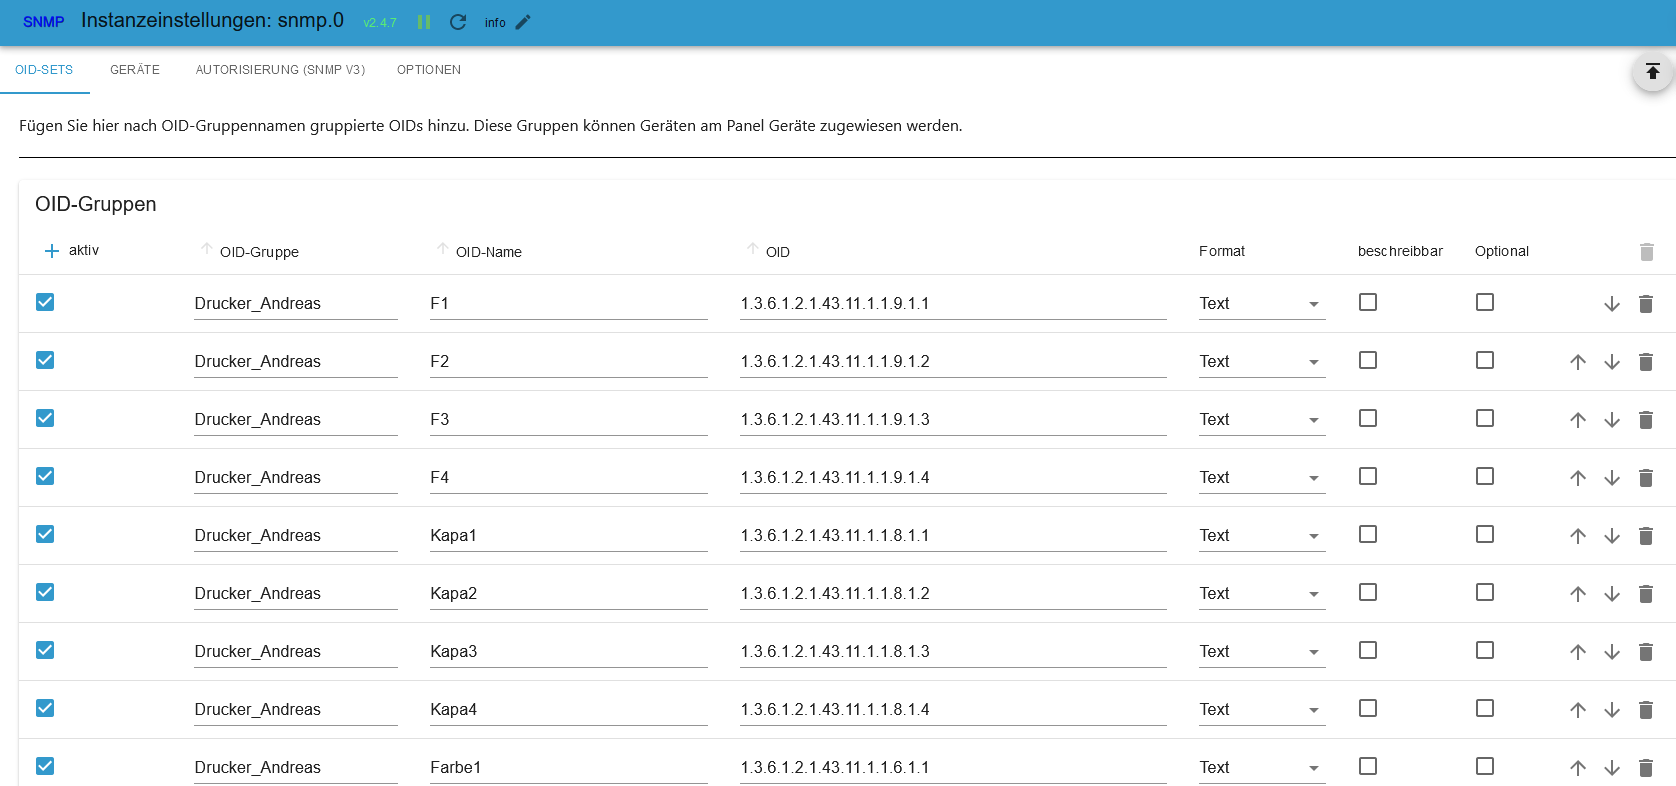1676x786 pixels.
Task: Delete the F2 row
Action: pyautogui.click(x=1646, y=362)
